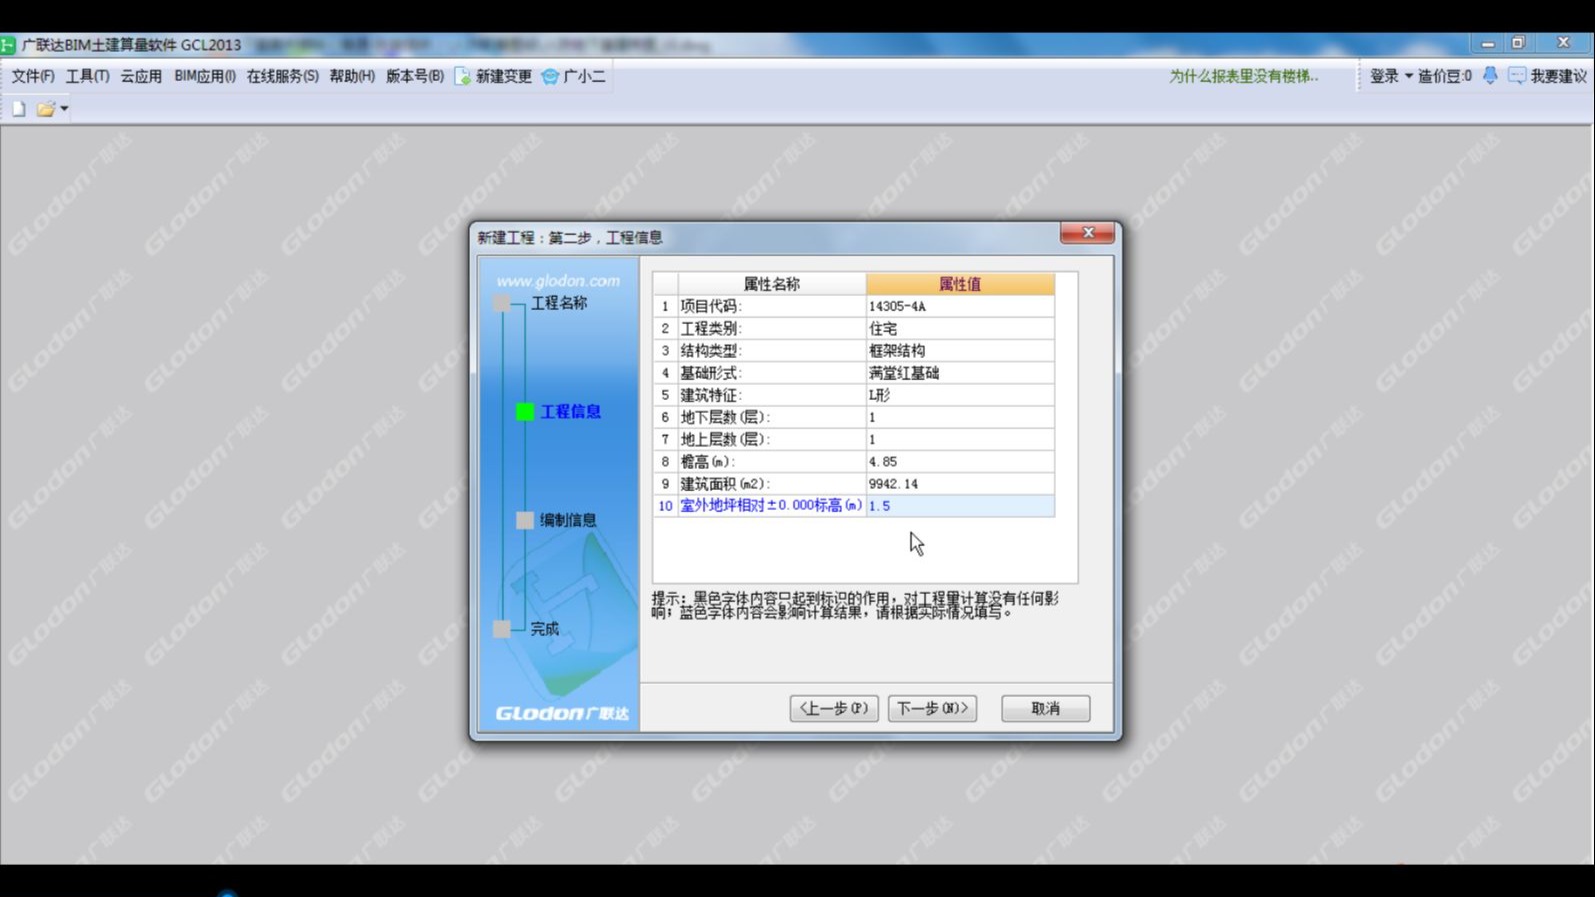
Task: Select the 完成 wizard step
Action: pyautogui.click(x=544, y=629)
